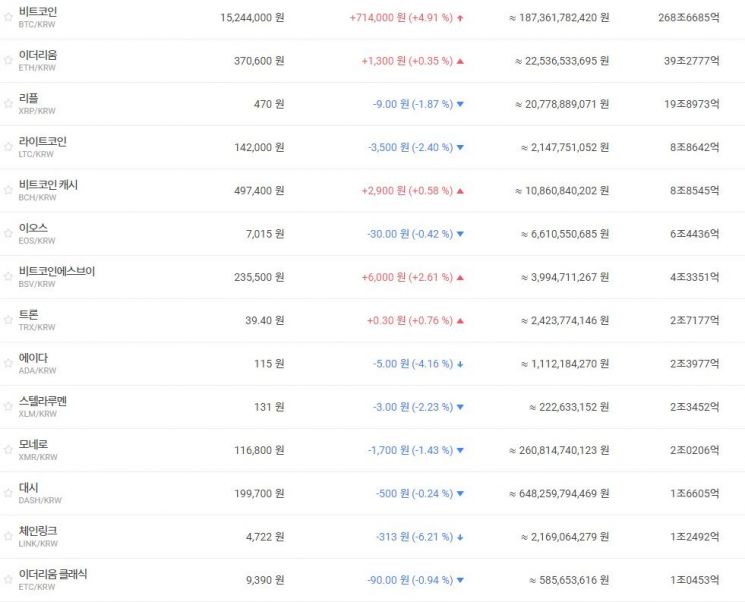Click 이더리움 market cap 39조2777억

[x=692, y=61]
